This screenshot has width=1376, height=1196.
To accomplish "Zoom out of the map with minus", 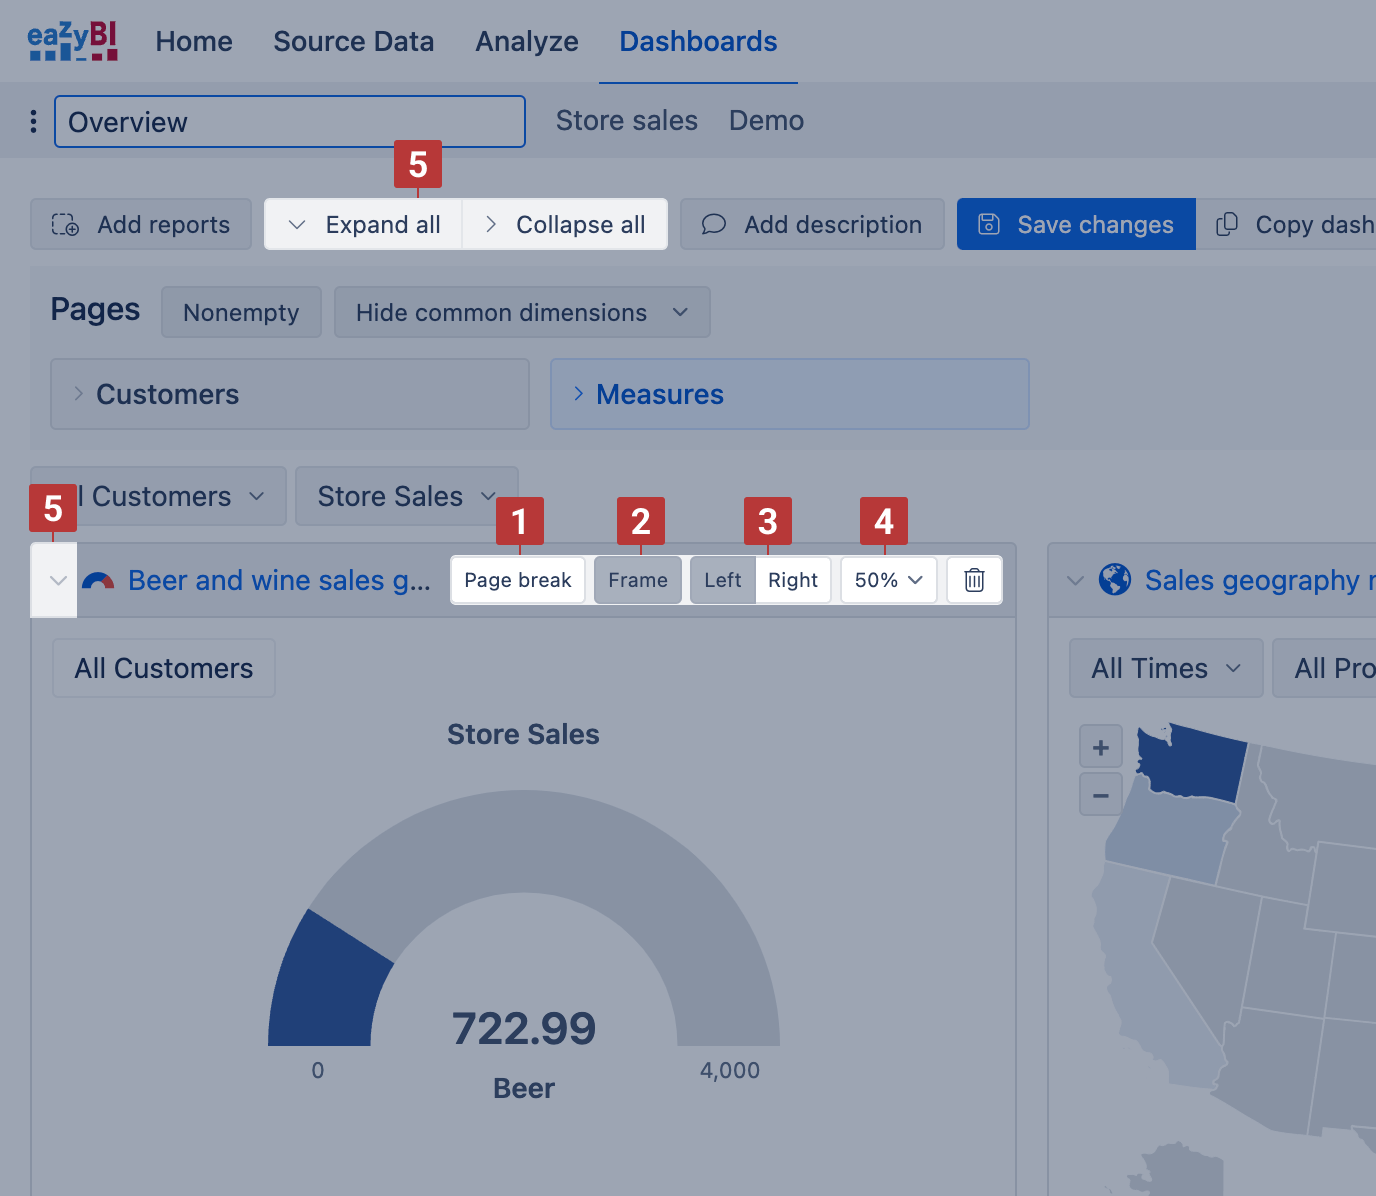I will click(1101, 795).
